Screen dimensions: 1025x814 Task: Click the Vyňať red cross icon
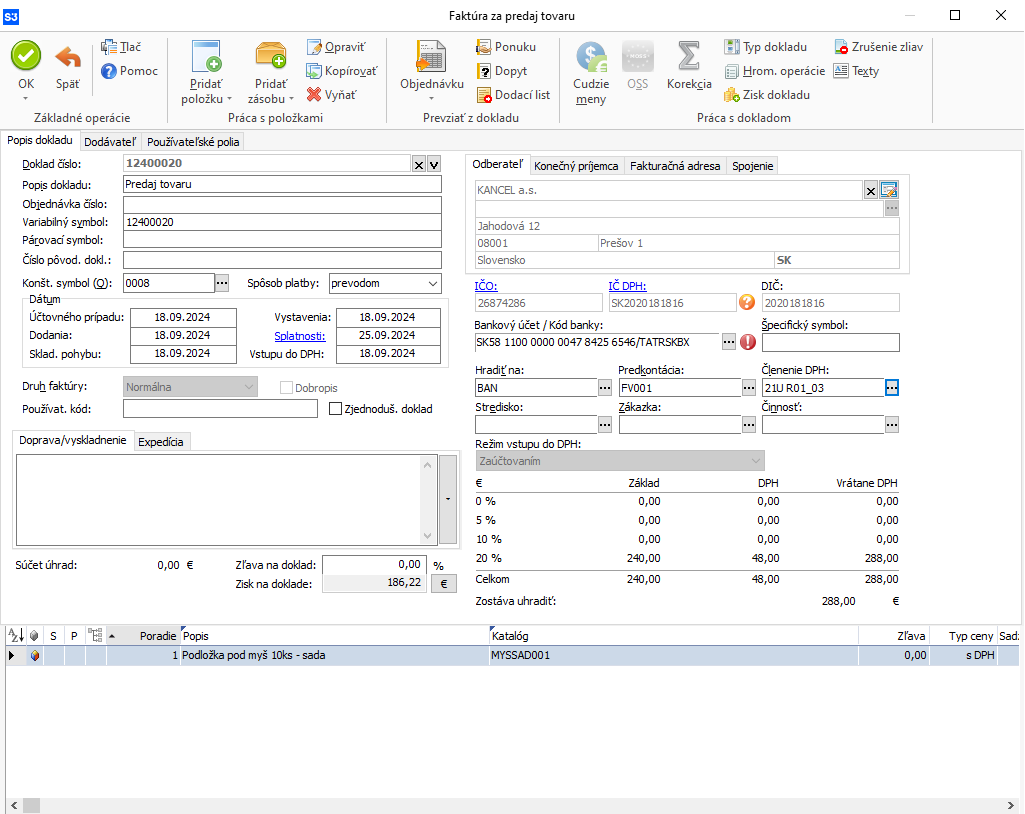click(314, 95)
